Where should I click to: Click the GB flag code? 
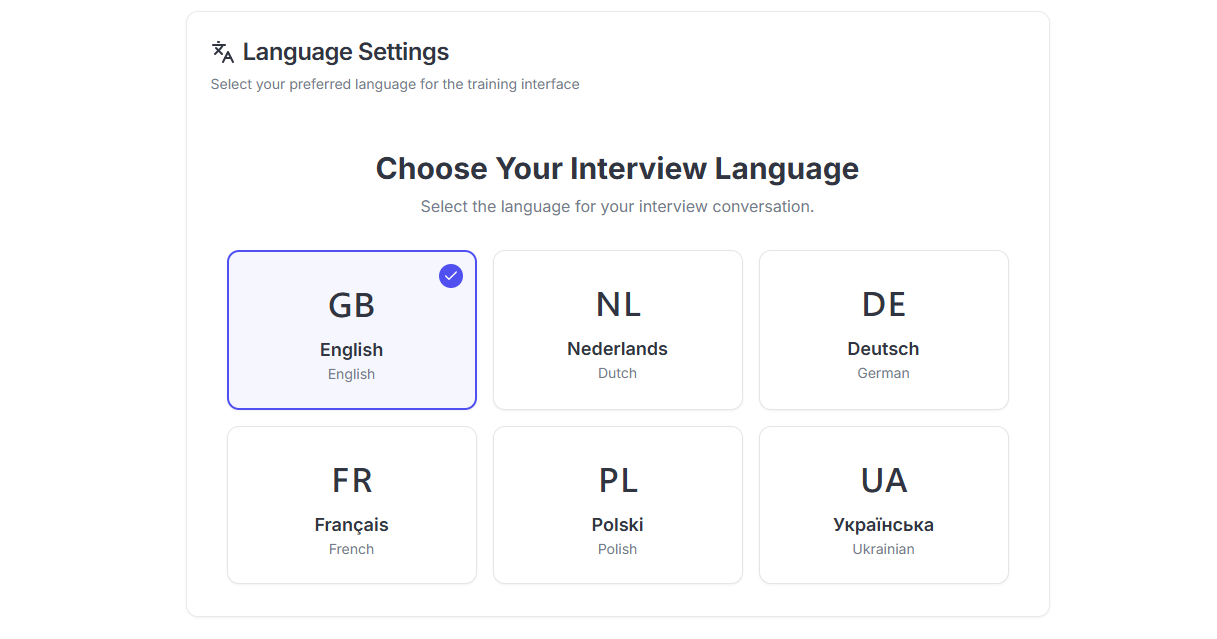point(351,305)
